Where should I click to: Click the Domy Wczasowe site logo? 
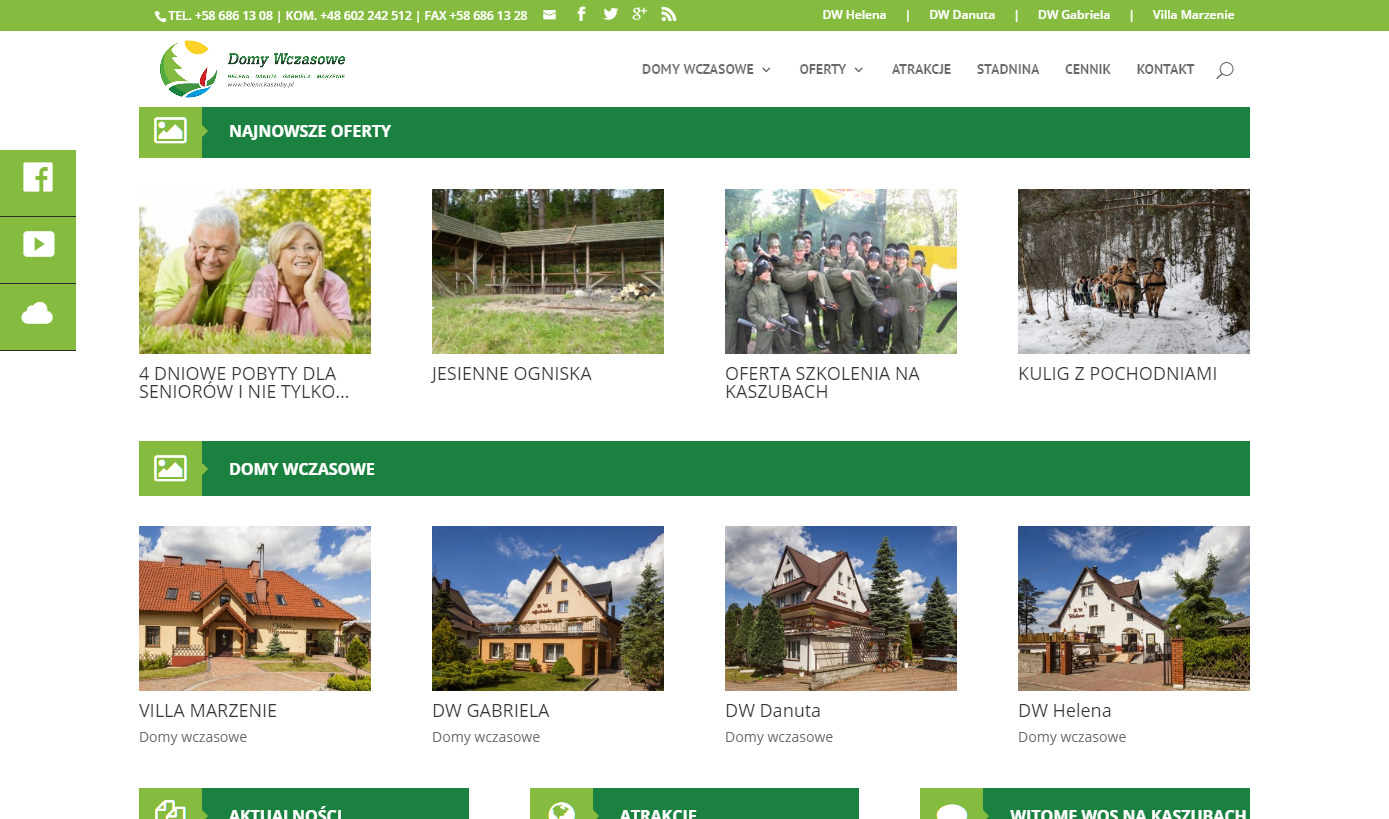click(x=252, y=69)
